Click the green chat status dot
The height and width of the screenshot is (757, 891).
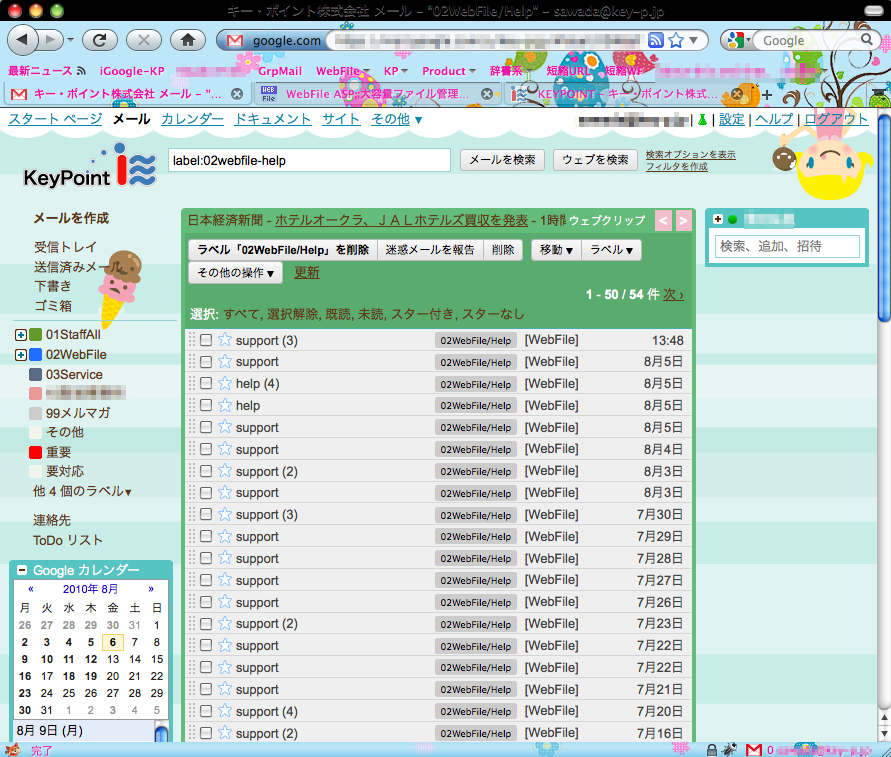coord(732,219)
